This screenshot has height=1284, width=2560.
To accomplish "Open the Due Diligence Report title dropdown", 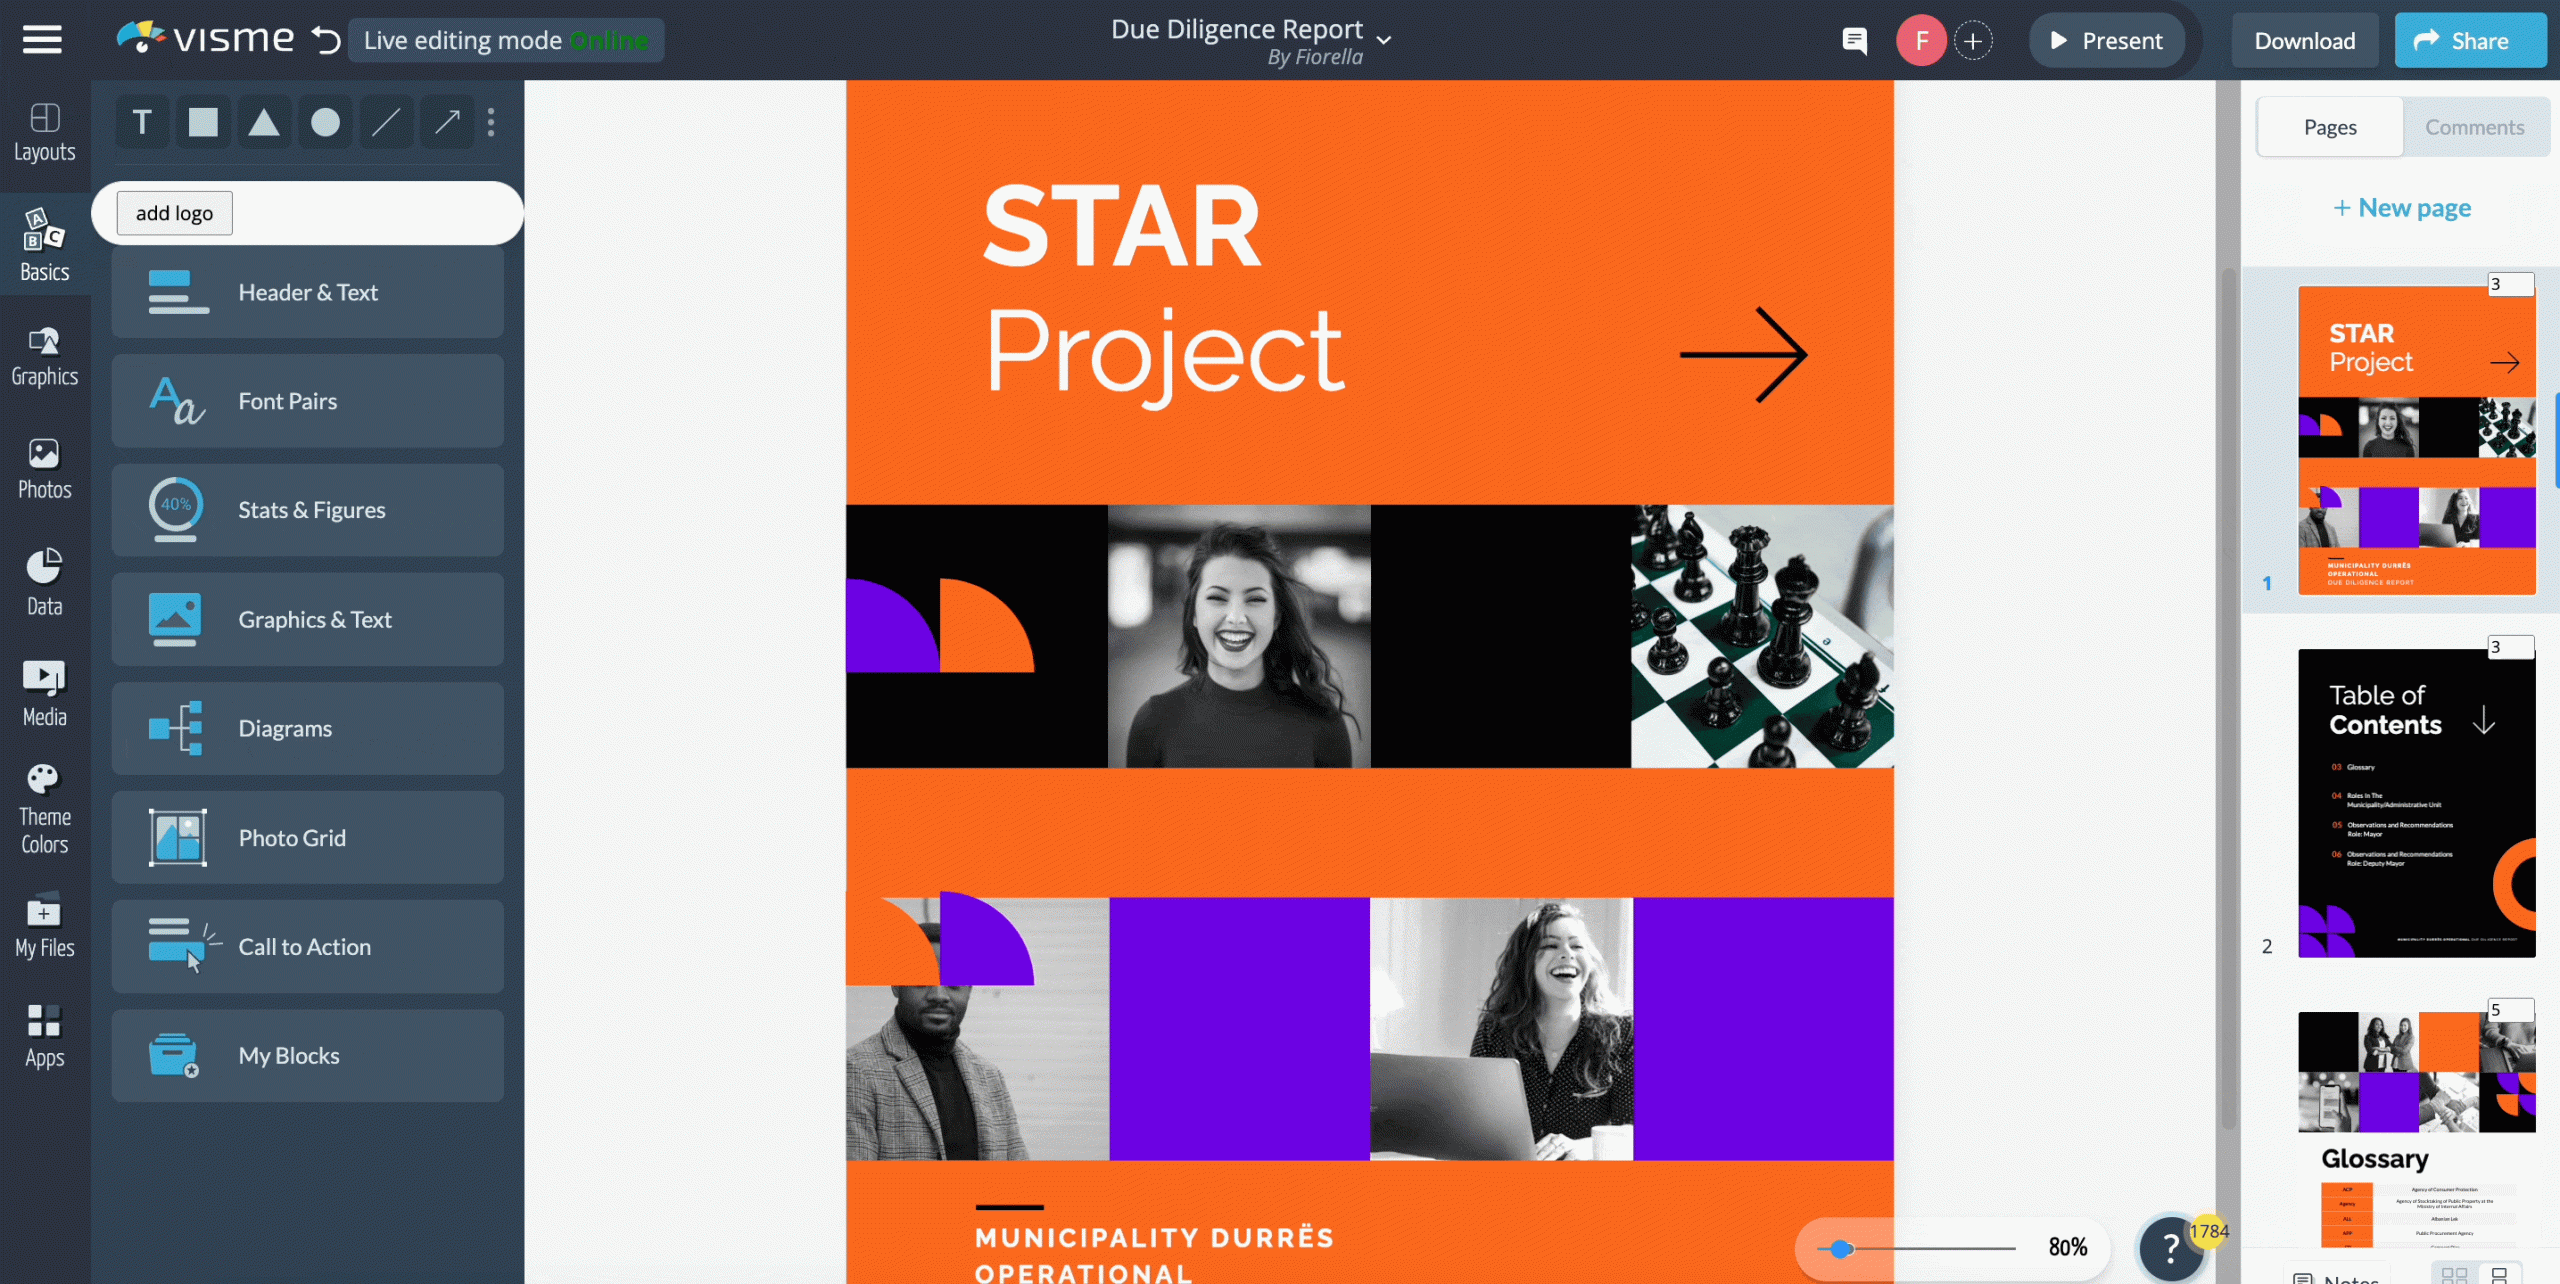I will 1384,39.
